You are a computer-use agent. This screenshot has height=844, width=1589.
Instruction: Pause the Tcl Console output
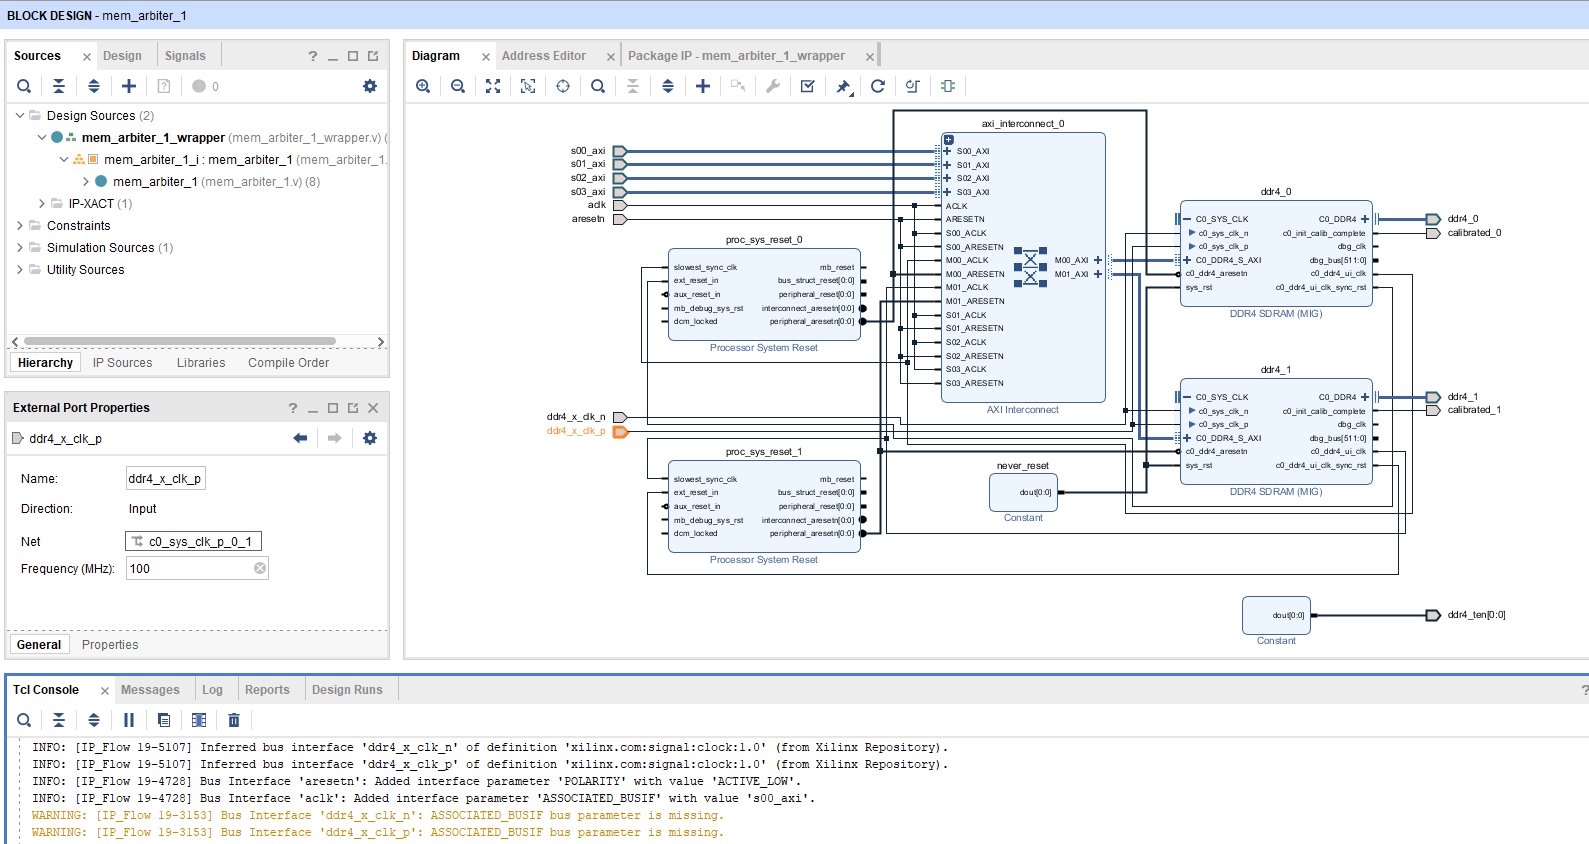coord(129,720)
